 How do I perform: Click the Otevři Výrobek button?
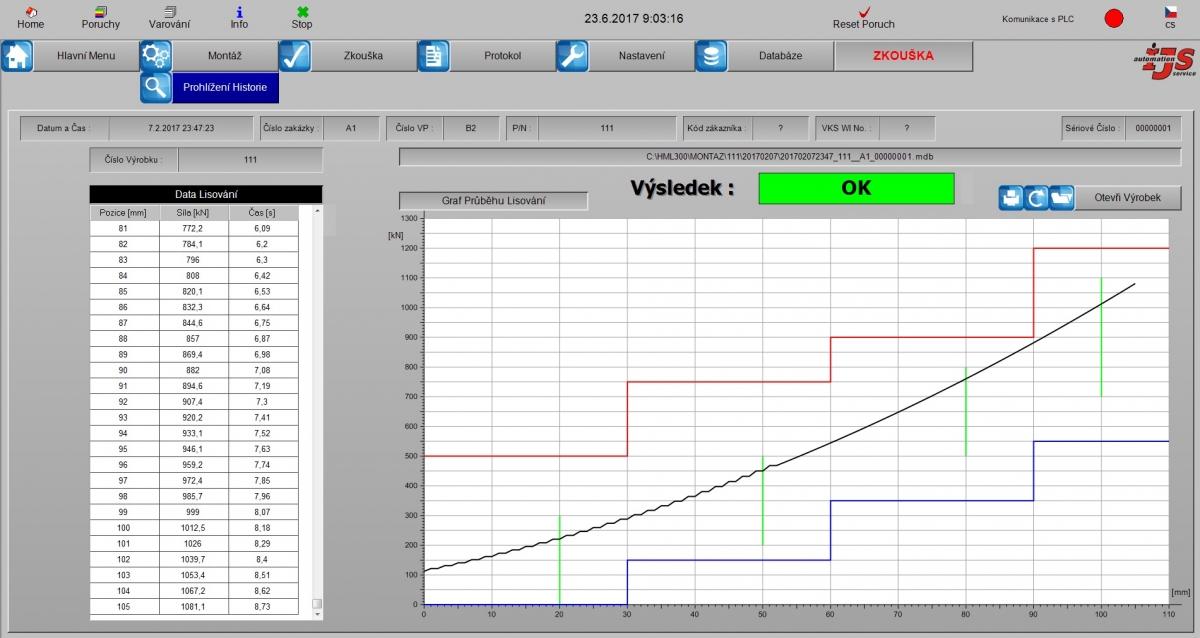1128,198
